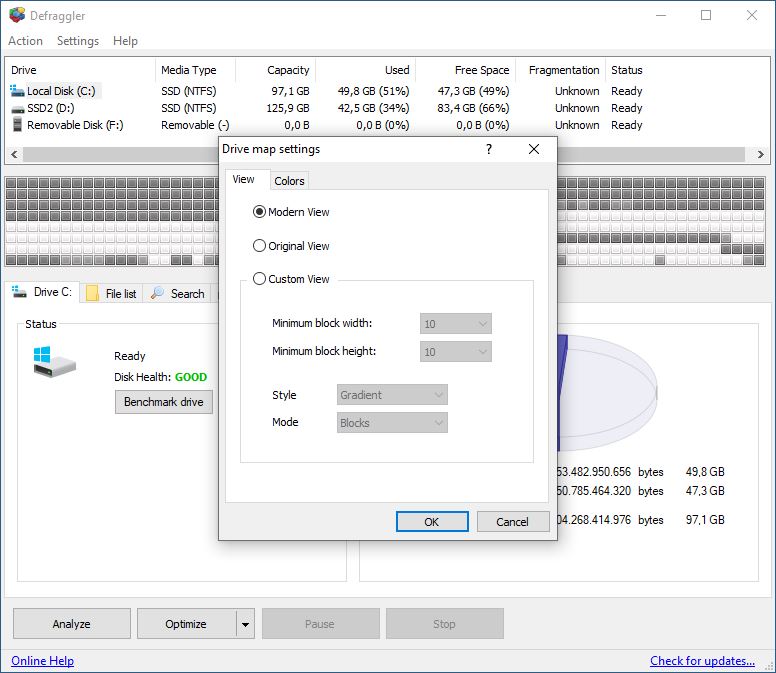This screenshot has width=776, height=673.
Task: Open Minimum block height dropdown
Action: tap(456, 352)
